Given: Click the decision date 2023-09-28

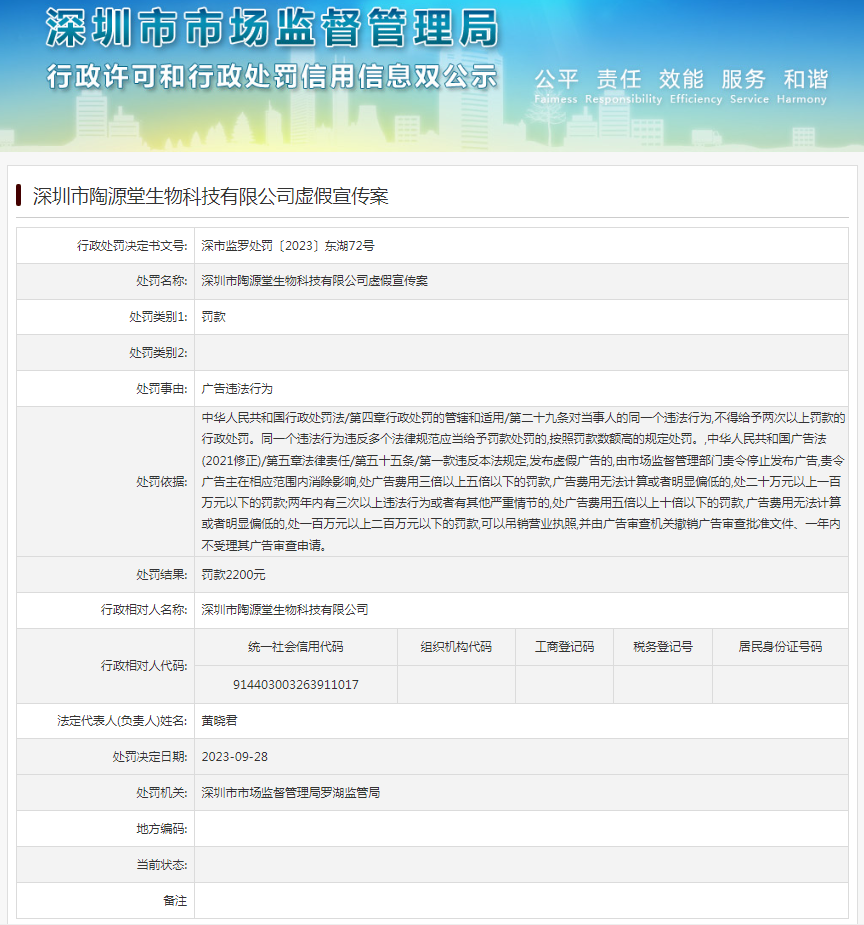Looking at the screenshot, I should click(235, 757).
